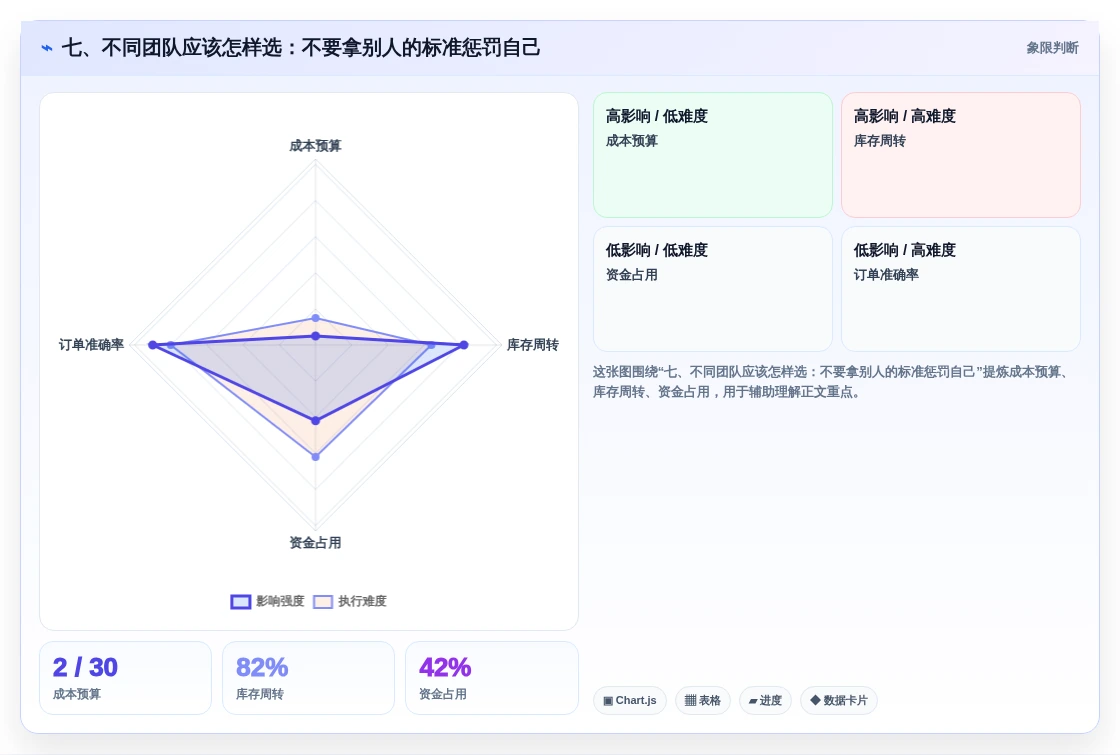Click the blue icon beside the section title
Image resolution: width=1120 pixels, height=755 pixels.
click(x=46, y=48)
